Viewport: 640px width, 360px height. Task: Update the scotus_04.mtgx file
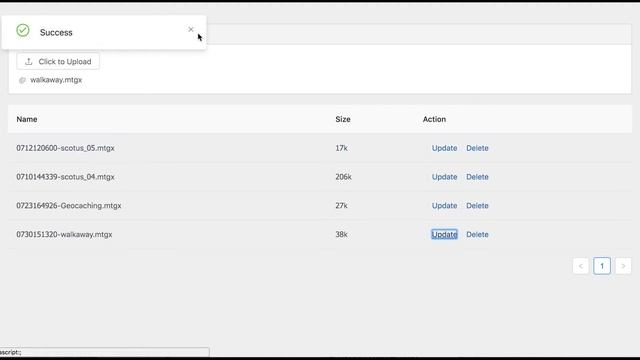tap(444, 177)
